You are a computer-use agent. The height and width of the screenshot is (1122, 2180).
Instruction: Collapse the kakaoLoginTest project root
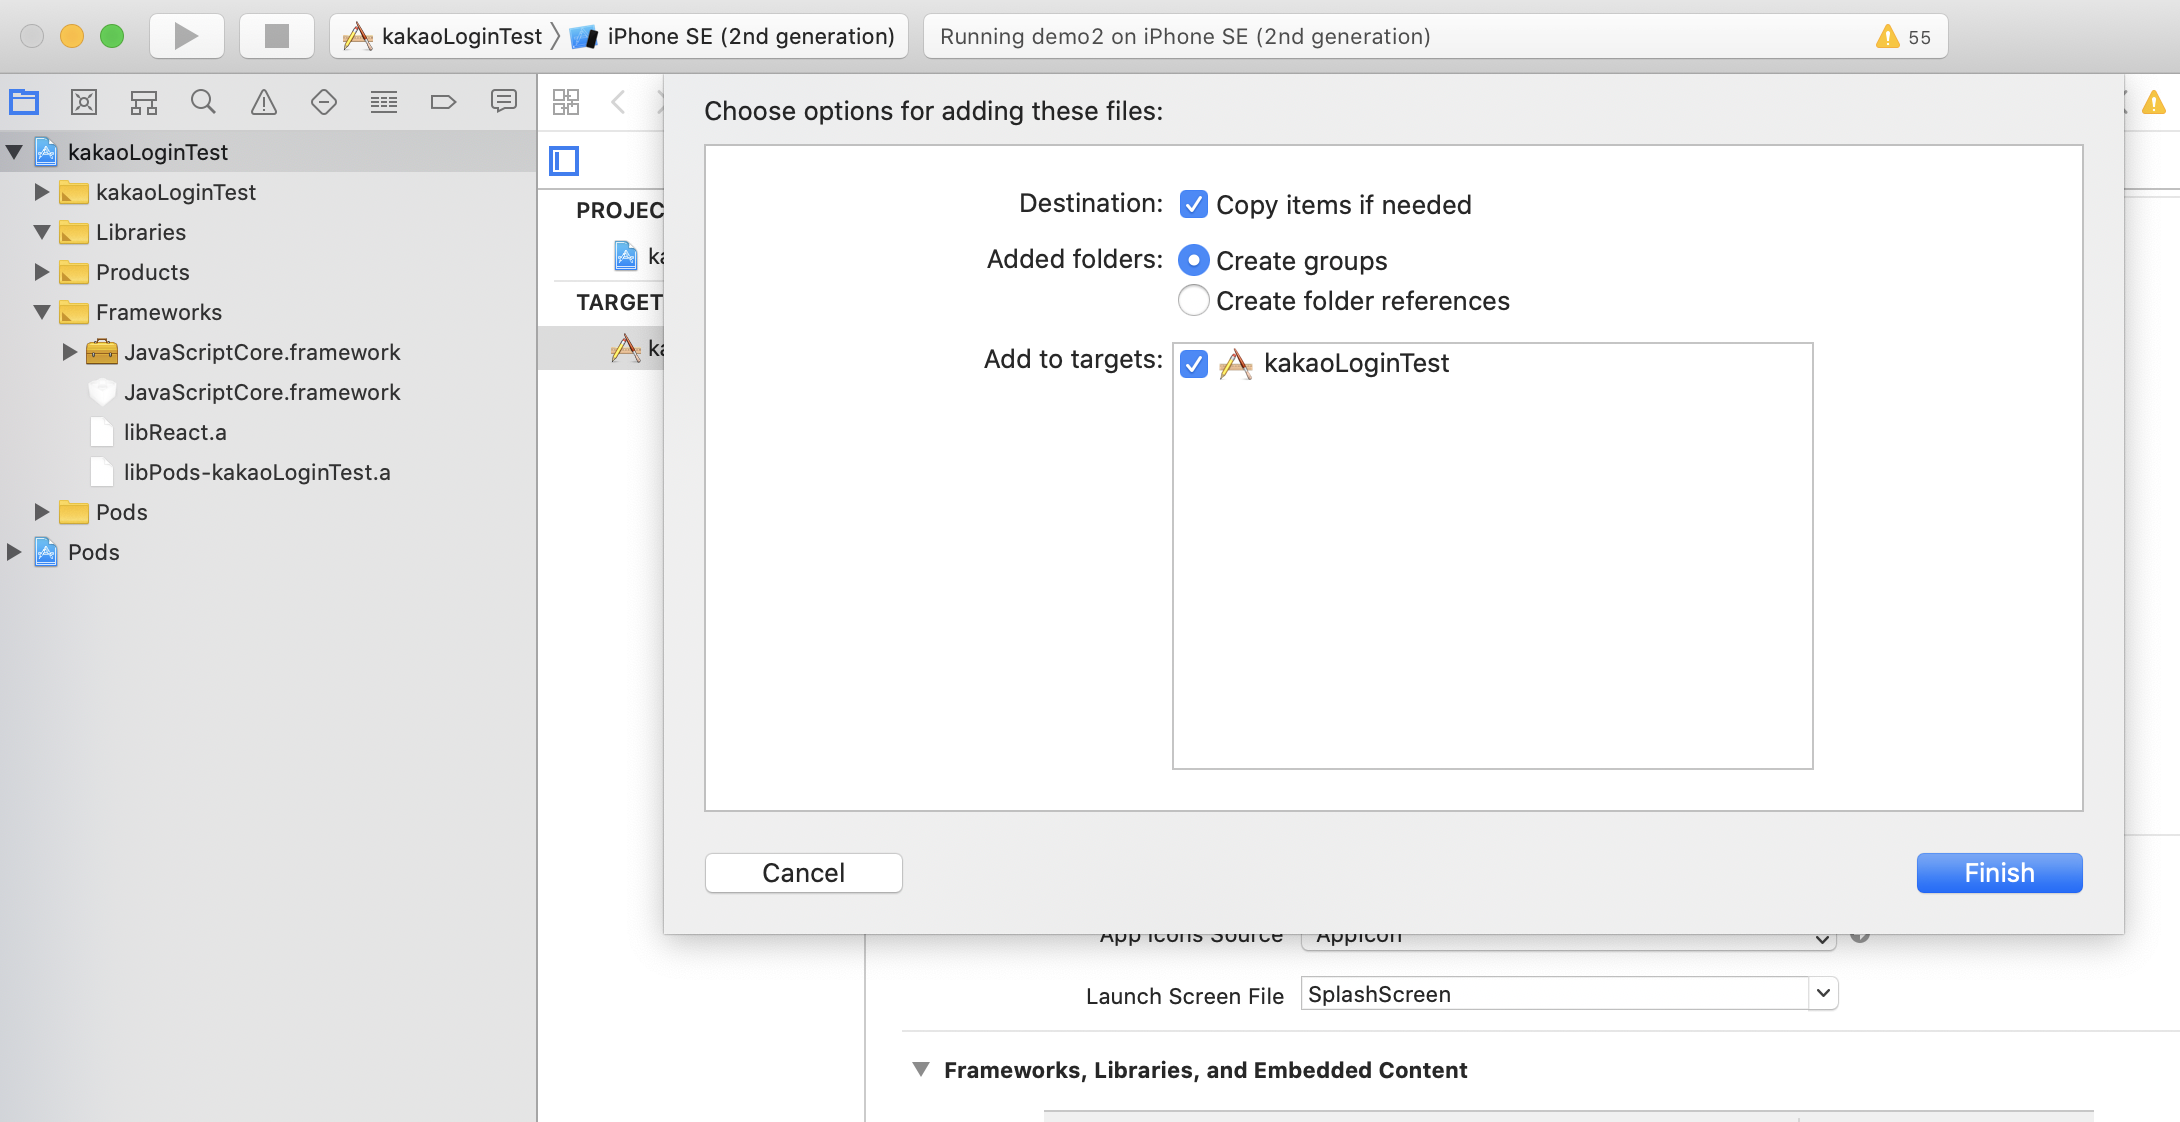14,152
